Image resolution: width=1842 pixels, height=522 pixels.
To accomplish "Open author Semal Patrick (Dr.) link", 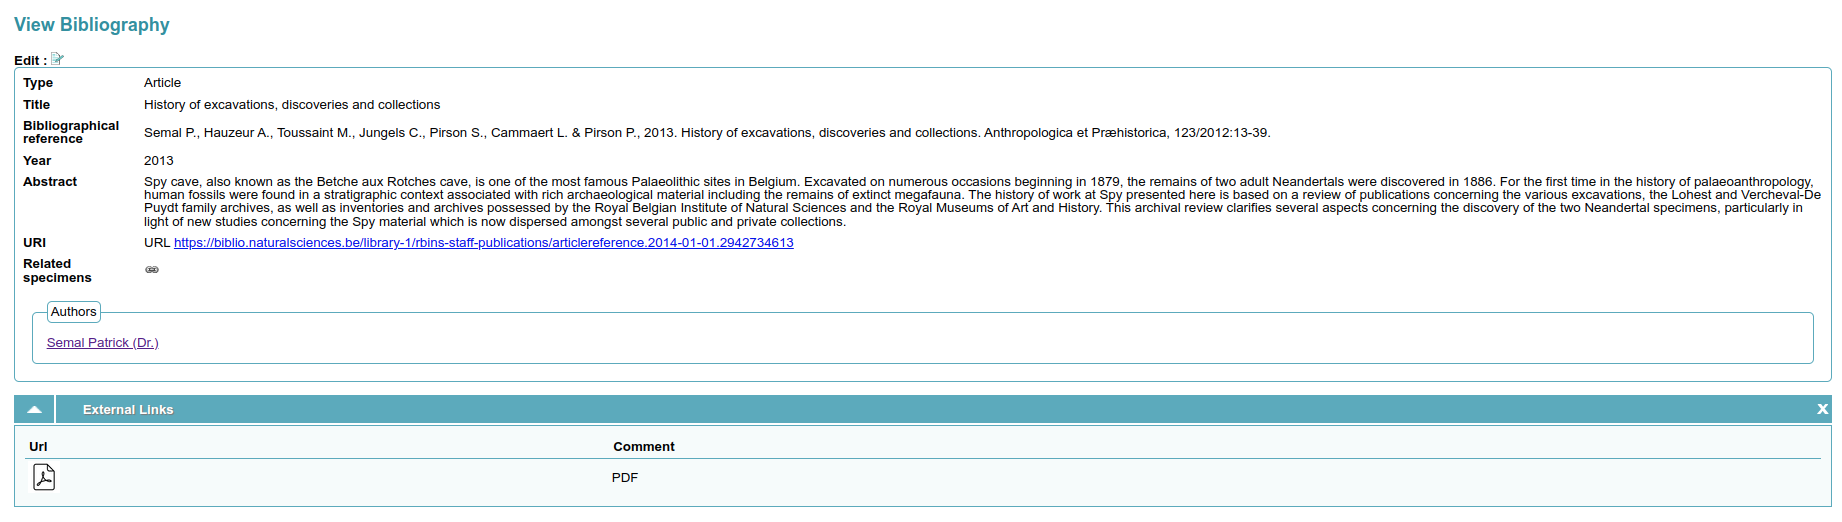I will point(102,343).
